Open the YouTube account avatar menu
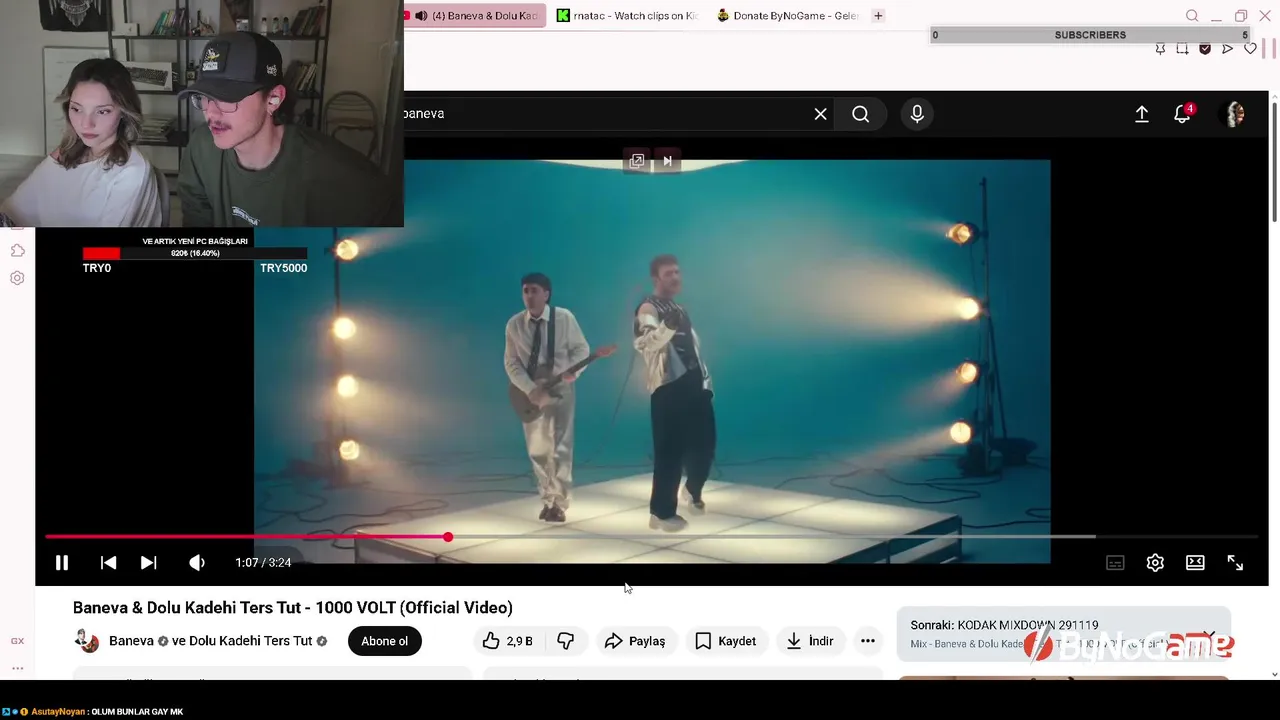The image size is (1280, 720). (1235, 114)
